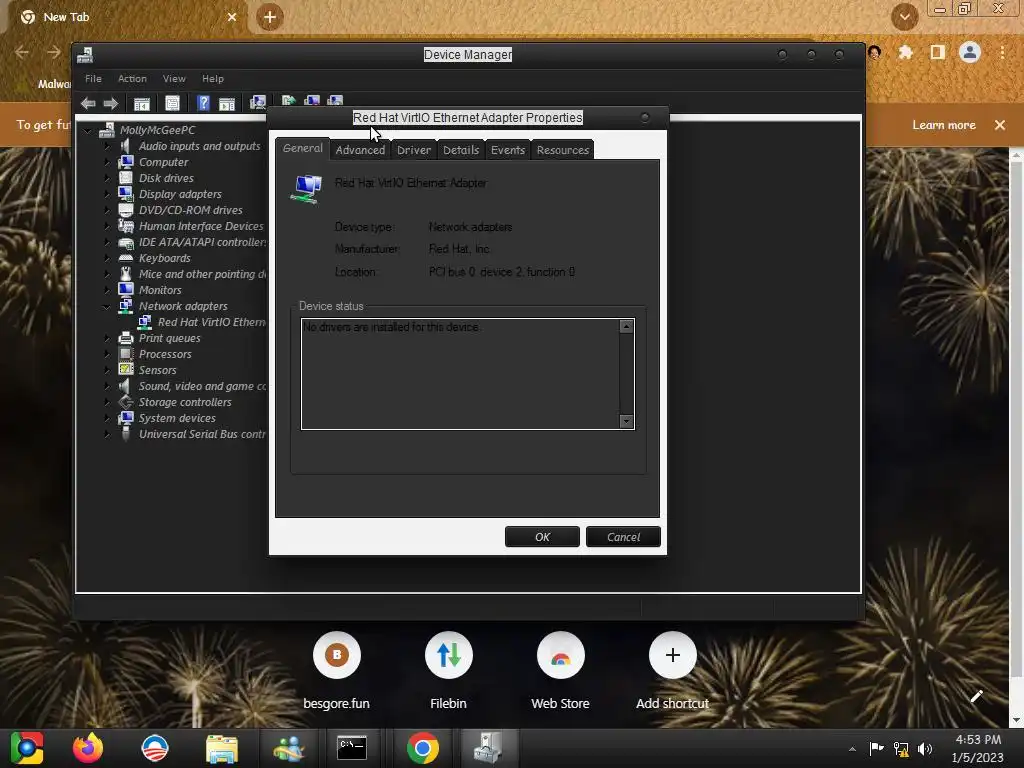This screenshot has width=1024, height=768.
Task: Expand the Computer node
Action: coord(107,162)
